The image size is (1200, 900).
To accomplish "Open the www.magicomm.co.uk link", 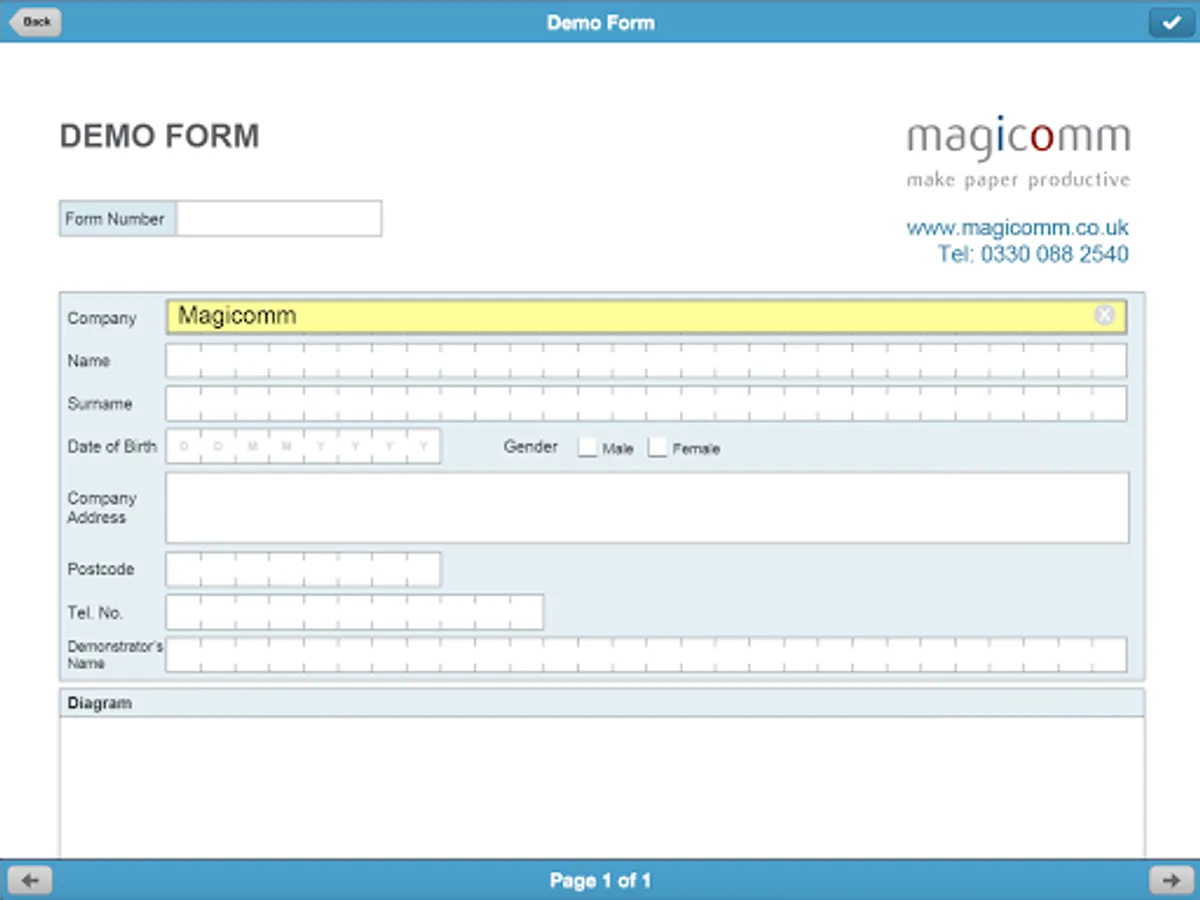I will (x=1018, y=228).
